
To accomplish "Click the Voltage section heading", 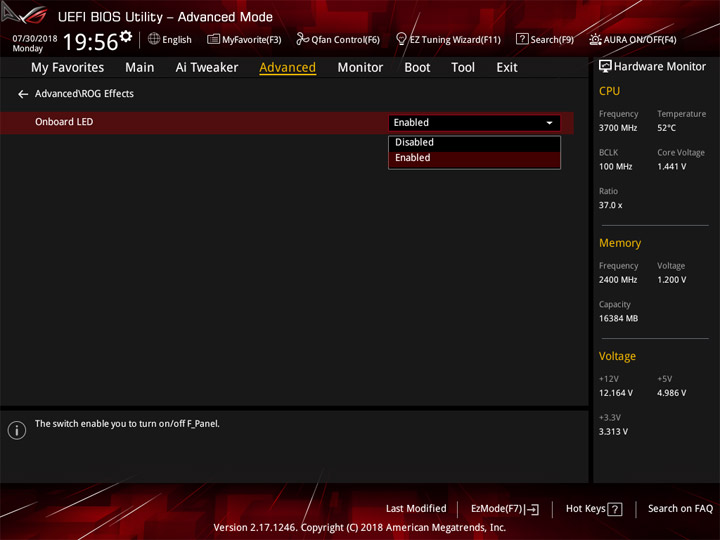I will [x=617, y=356].
